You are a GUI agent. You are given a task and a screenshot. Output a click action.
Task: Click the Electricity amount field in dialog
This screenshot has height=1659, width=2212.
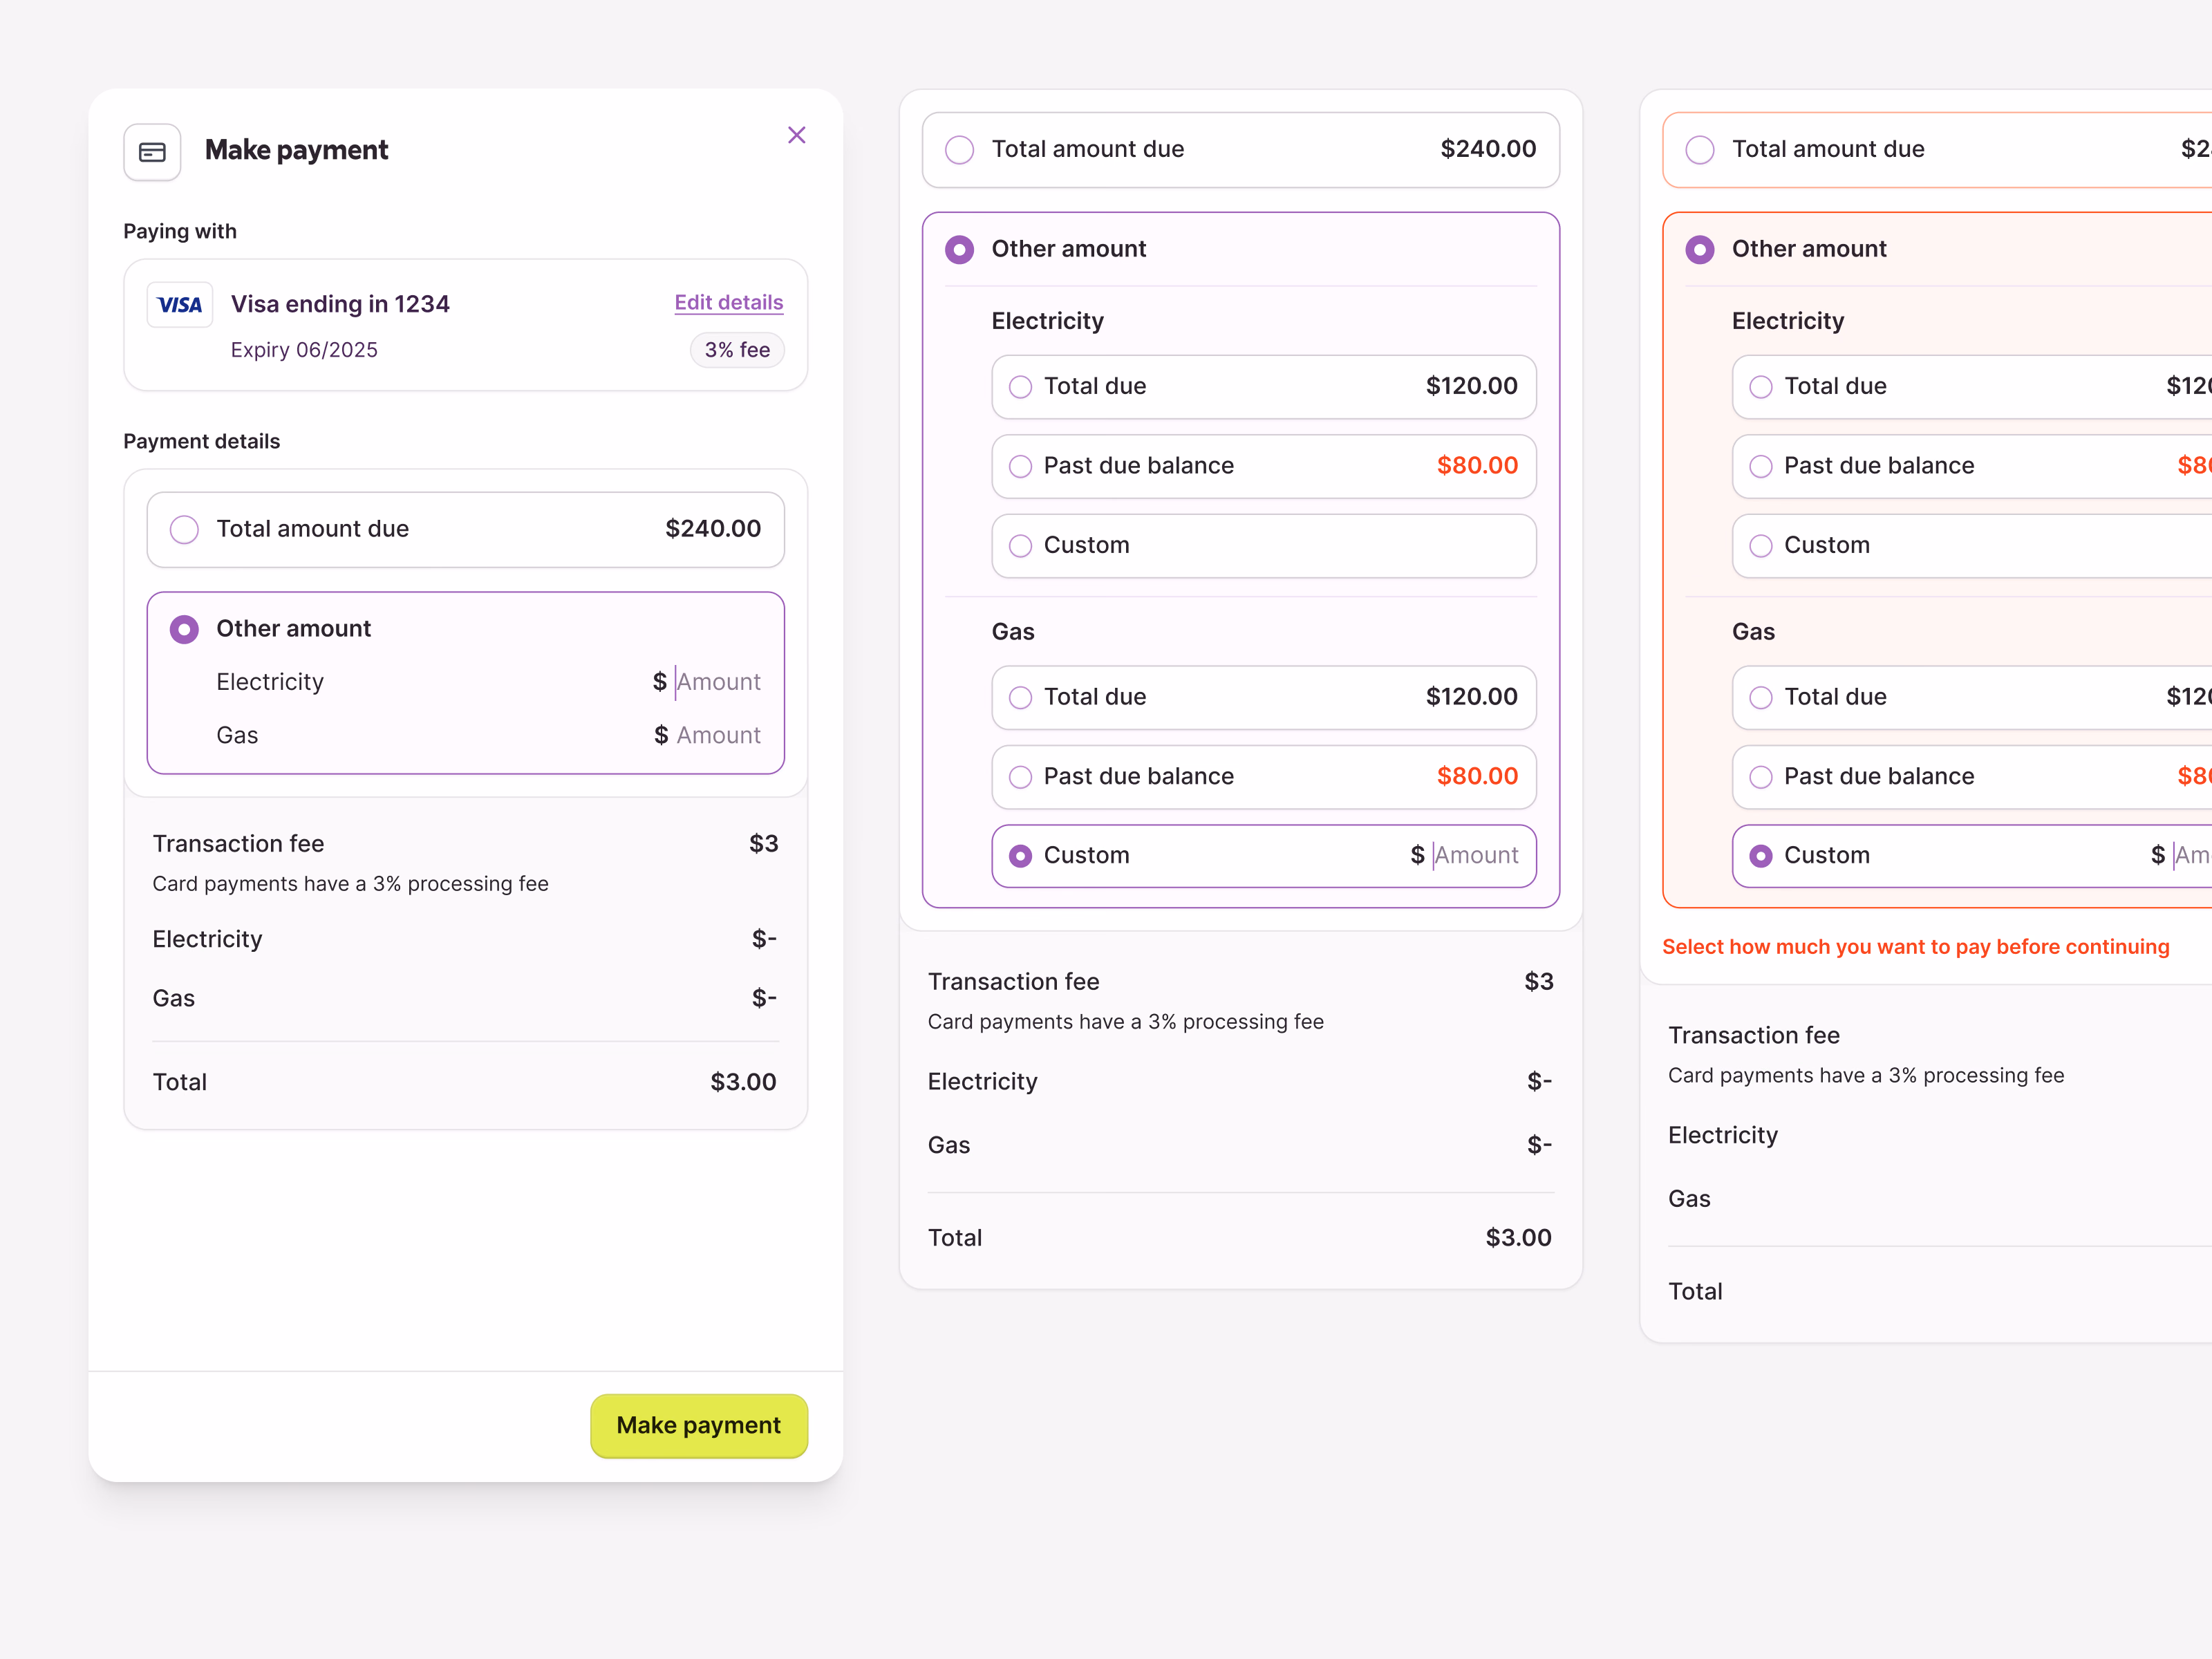(x=706, y=682)
